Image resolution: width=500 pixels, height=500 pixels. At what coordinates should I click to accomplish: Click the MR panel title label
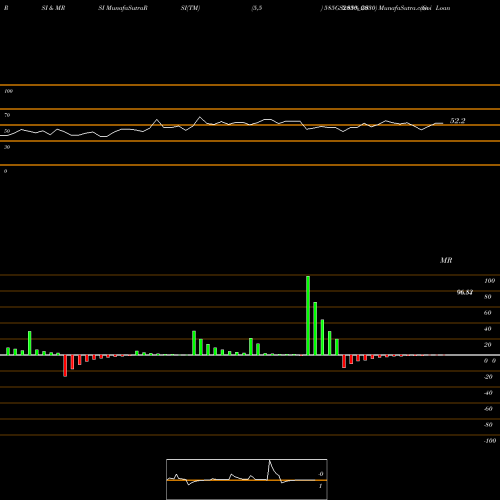pyautogui.click(x=446, y=260)
